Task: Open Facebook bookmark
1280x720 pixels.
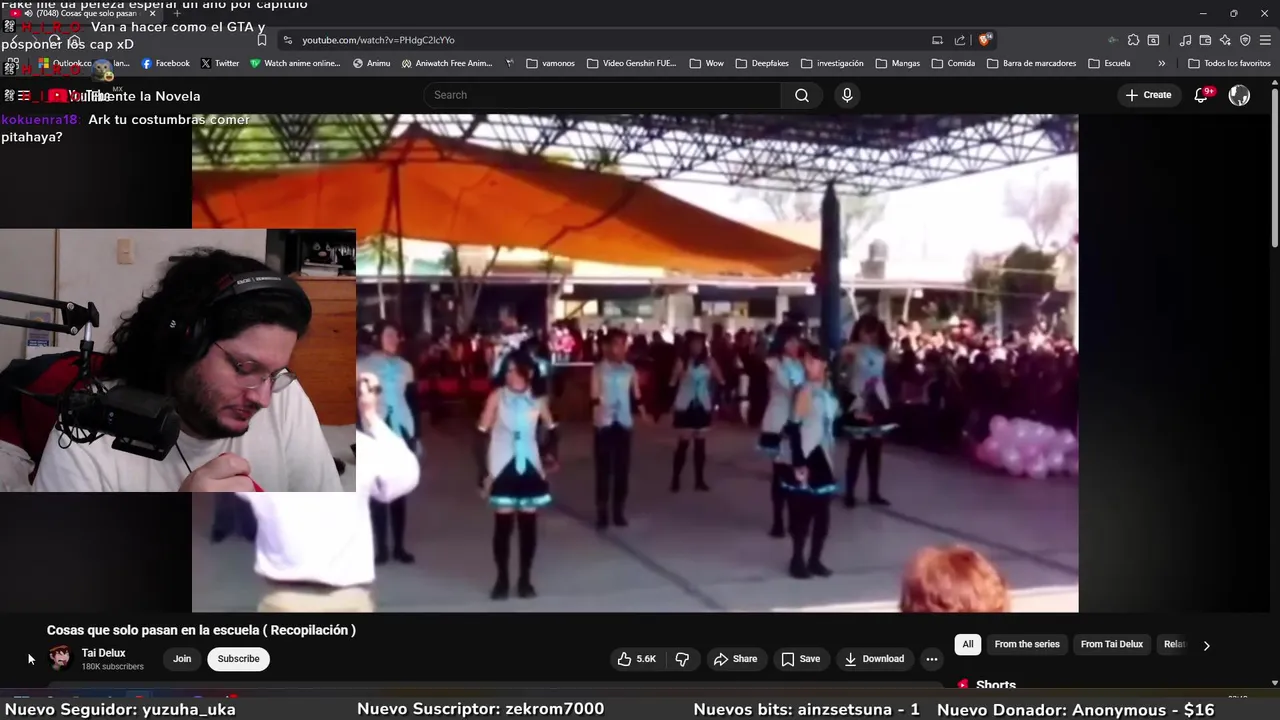Action: (166, 63)
